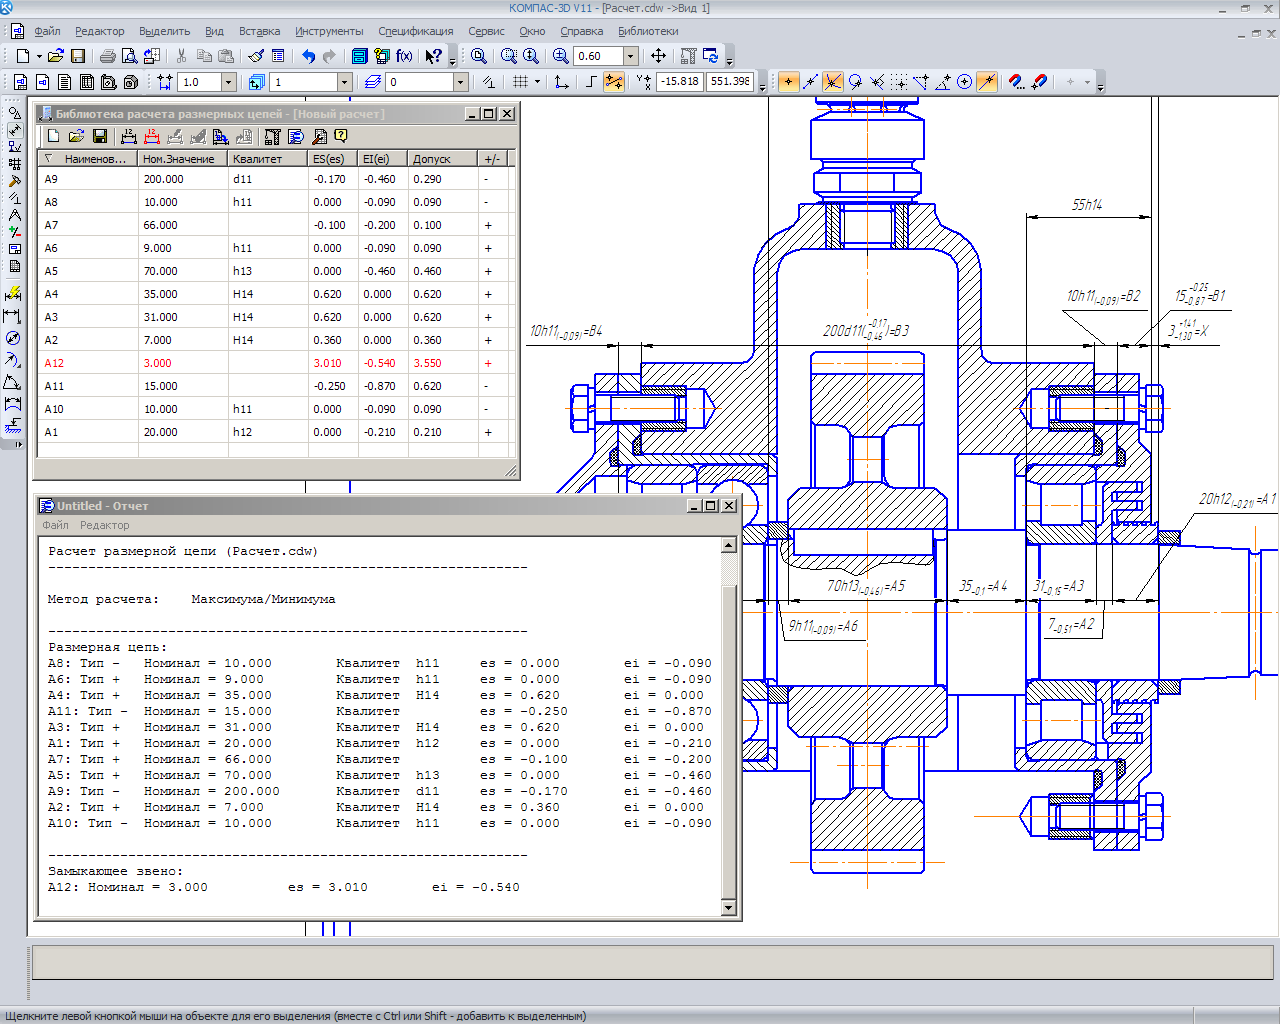The image size is (1280, 1024).
Task: Click the print preview icon in the main toolbar
Action: pyautogui.click(x=129, y=56)
